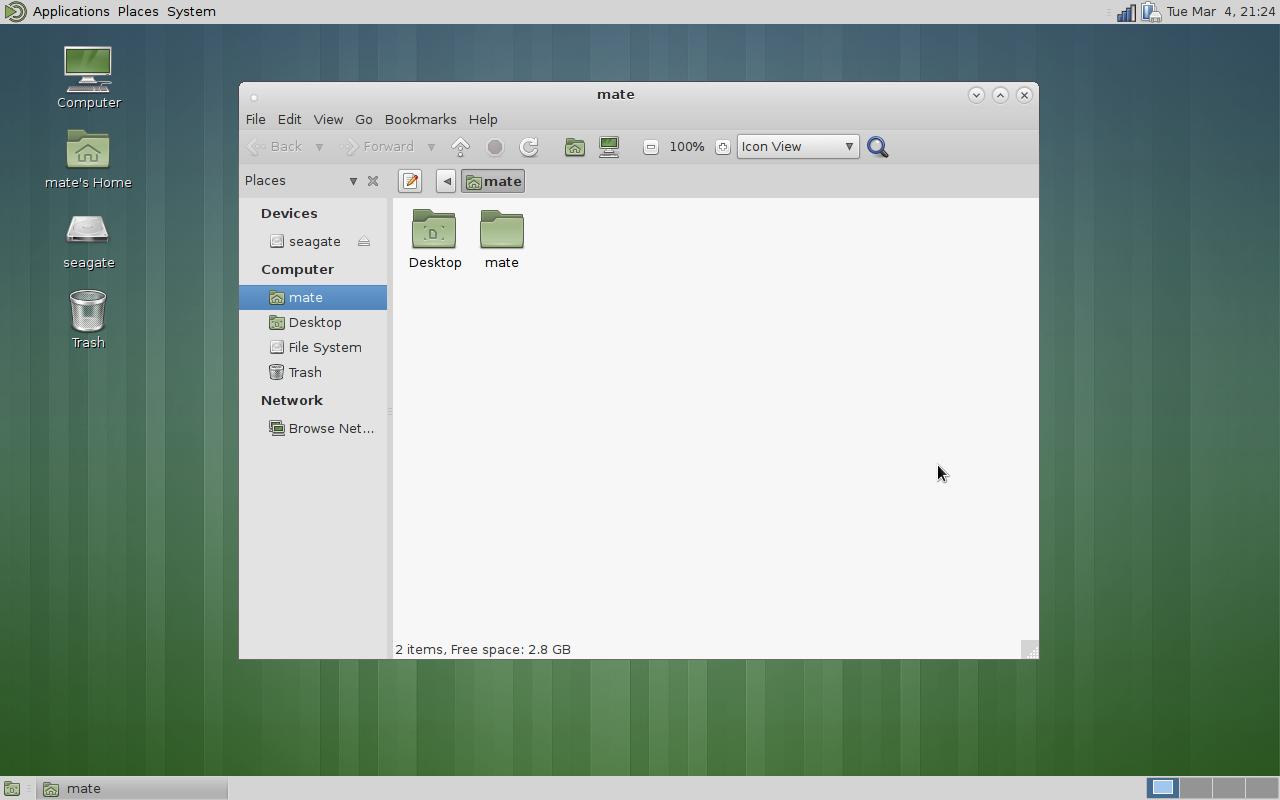This screenshot has width=1280, height=800.
Task: Zoom in using the magnify-plus icon
Action: click(723, 146)
